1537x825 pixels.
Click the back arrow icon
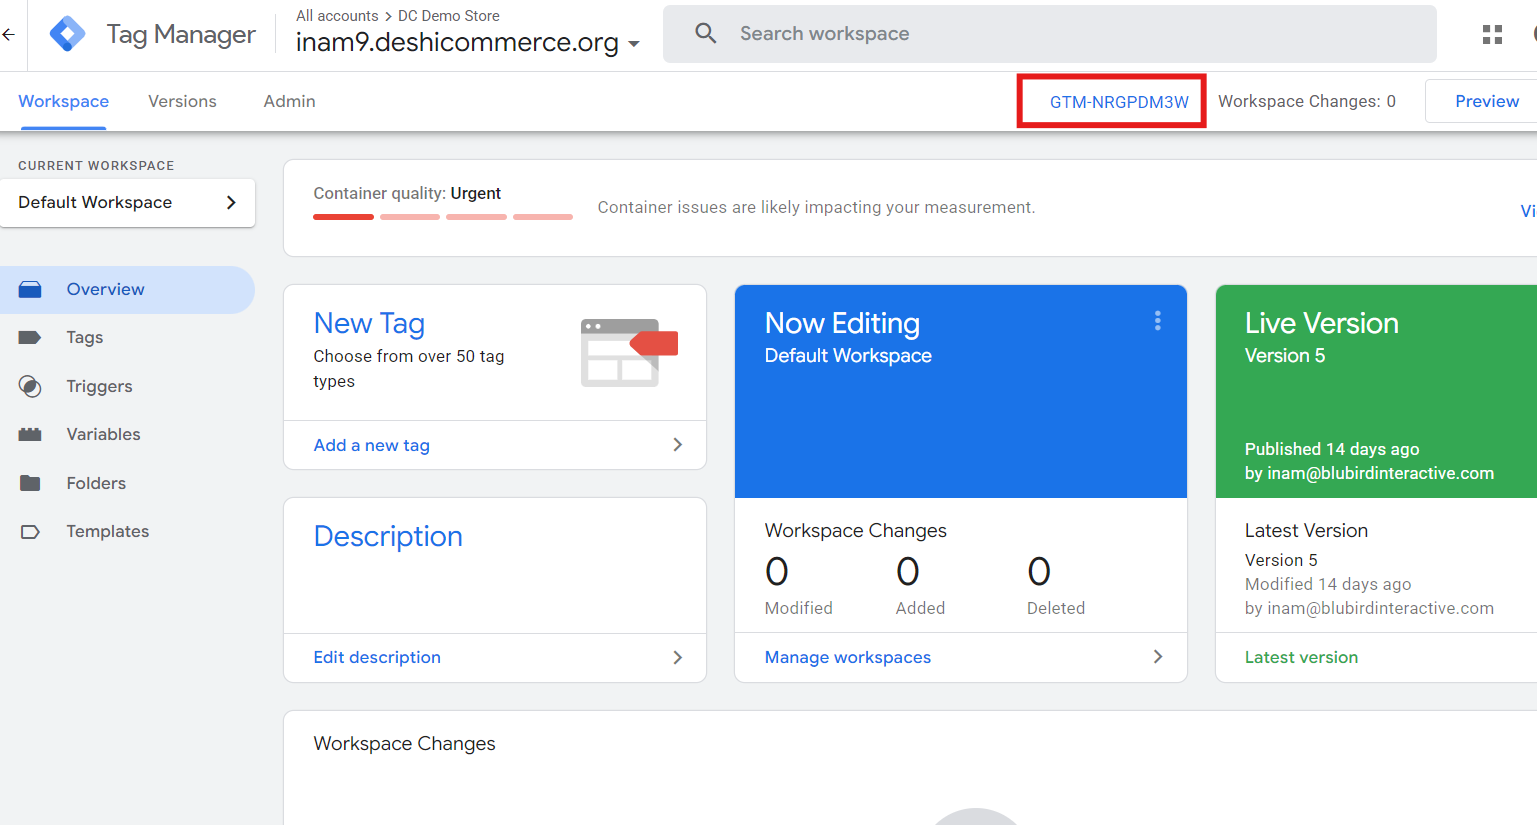click(8, 34)
